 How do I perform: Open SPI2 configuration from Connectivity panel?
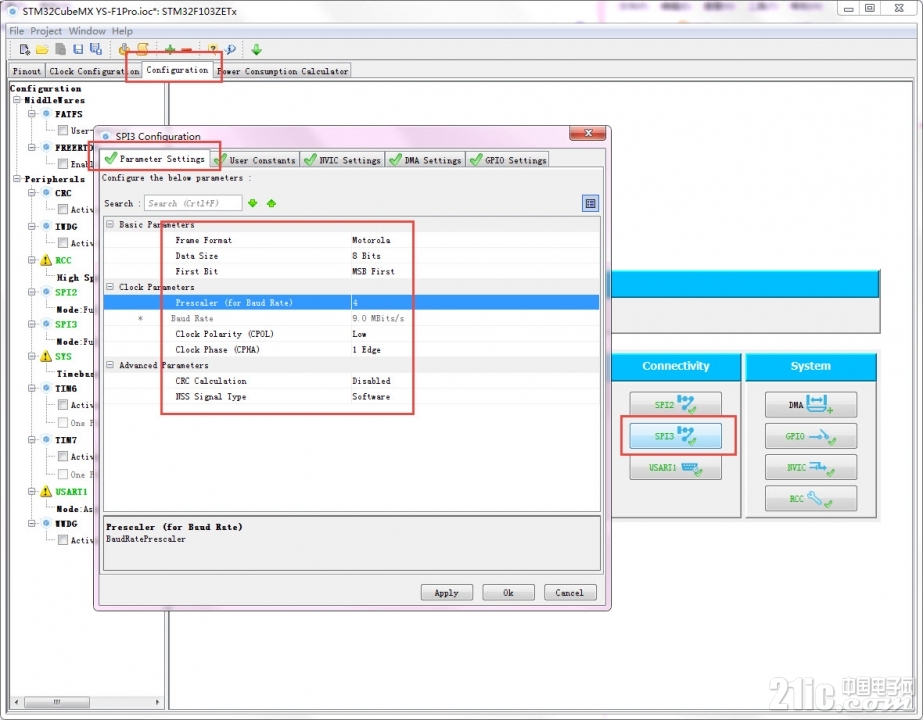pos(675,404)
